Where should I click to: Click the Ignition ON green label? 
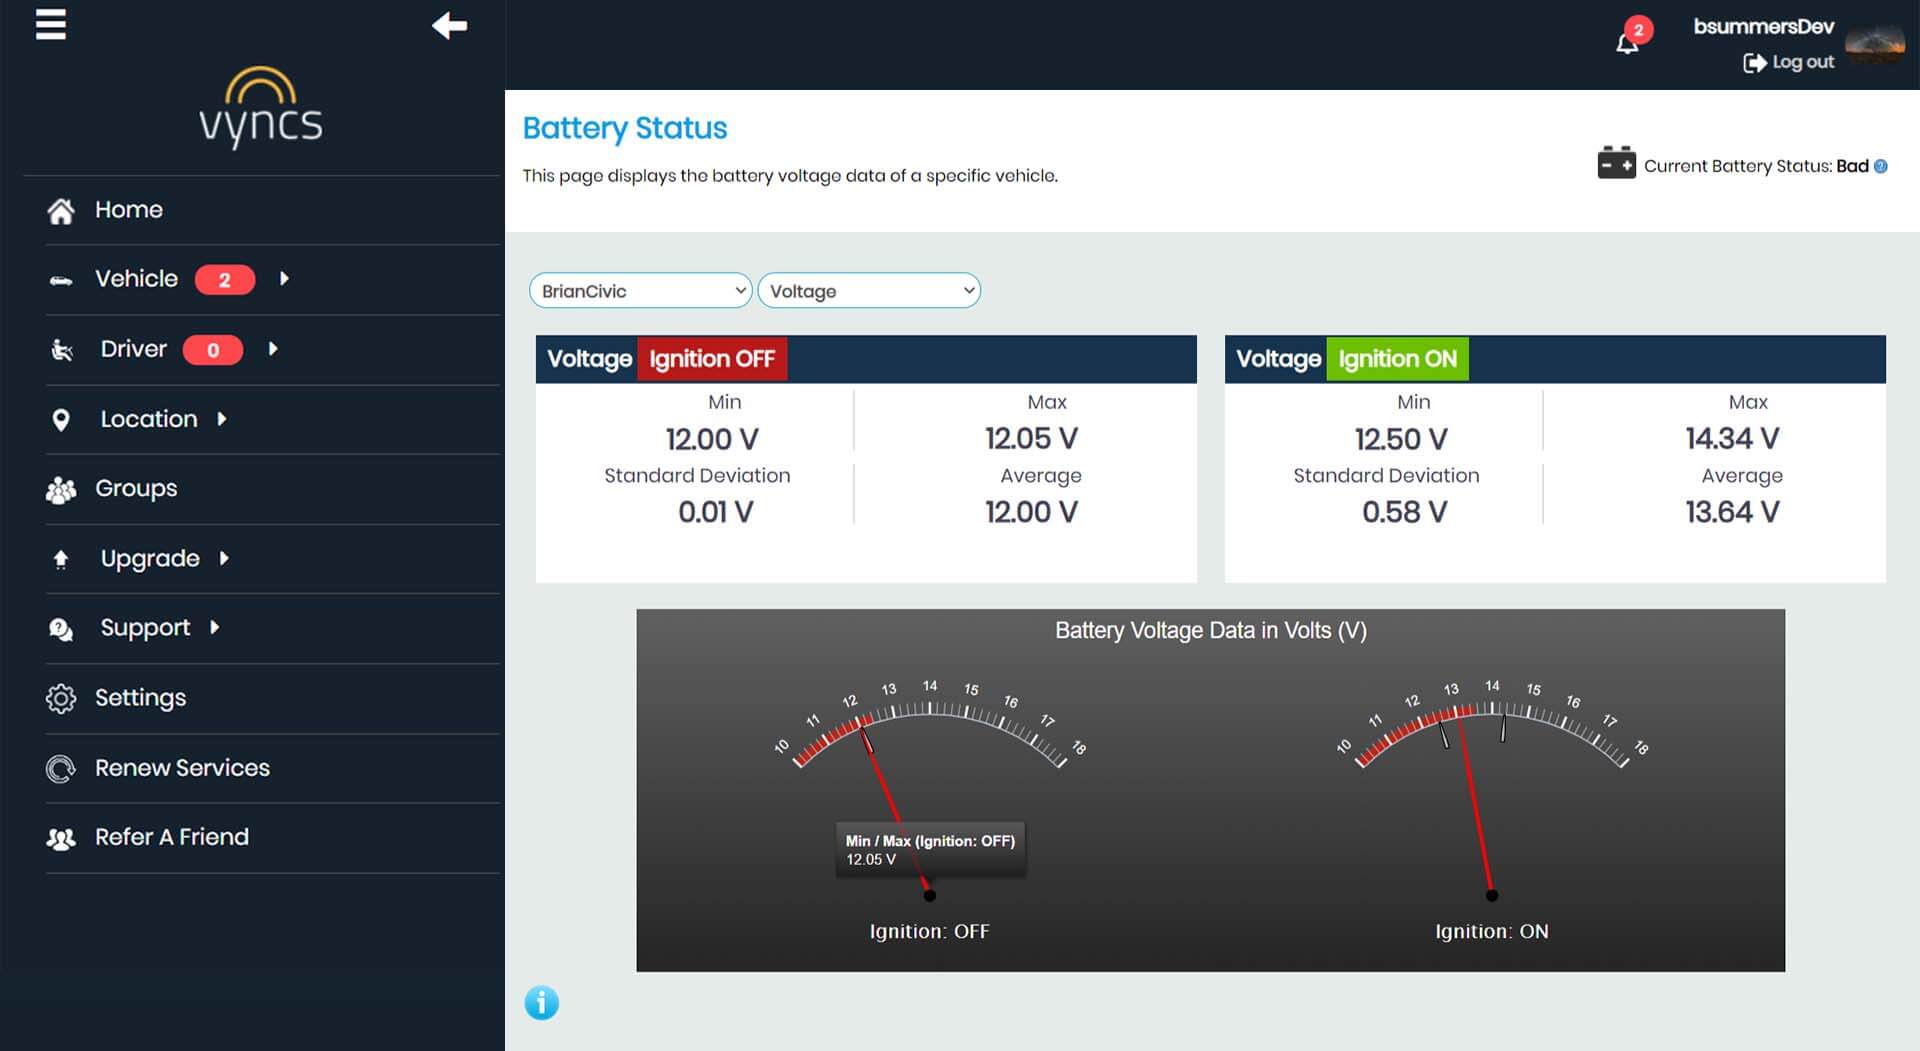(1397, 359)
